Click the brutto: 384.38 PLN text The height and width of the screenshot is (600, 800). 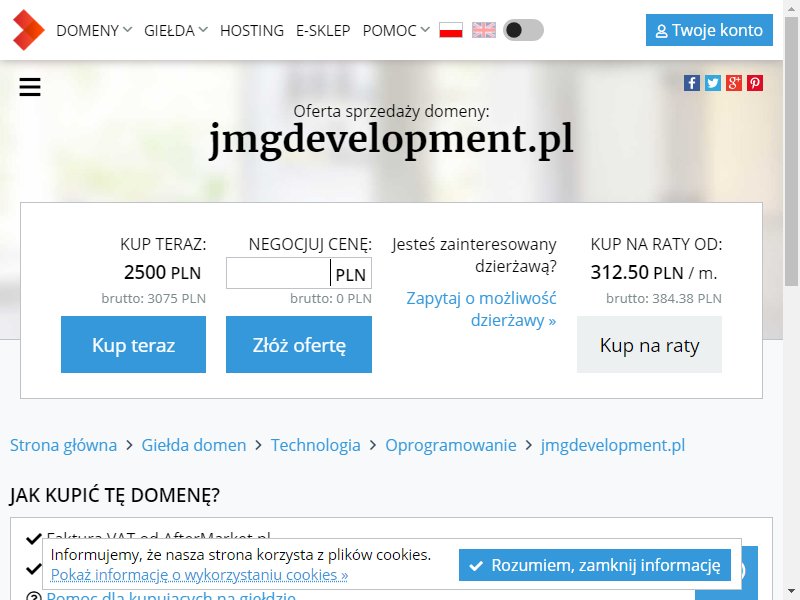[x=664, y=298]
